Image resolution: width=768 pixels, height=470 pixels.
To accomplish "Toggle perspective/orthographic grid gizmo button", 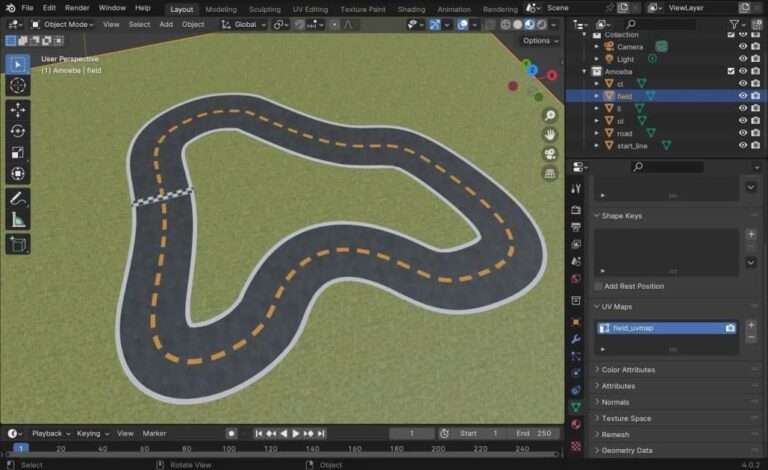I will point(550,174).
